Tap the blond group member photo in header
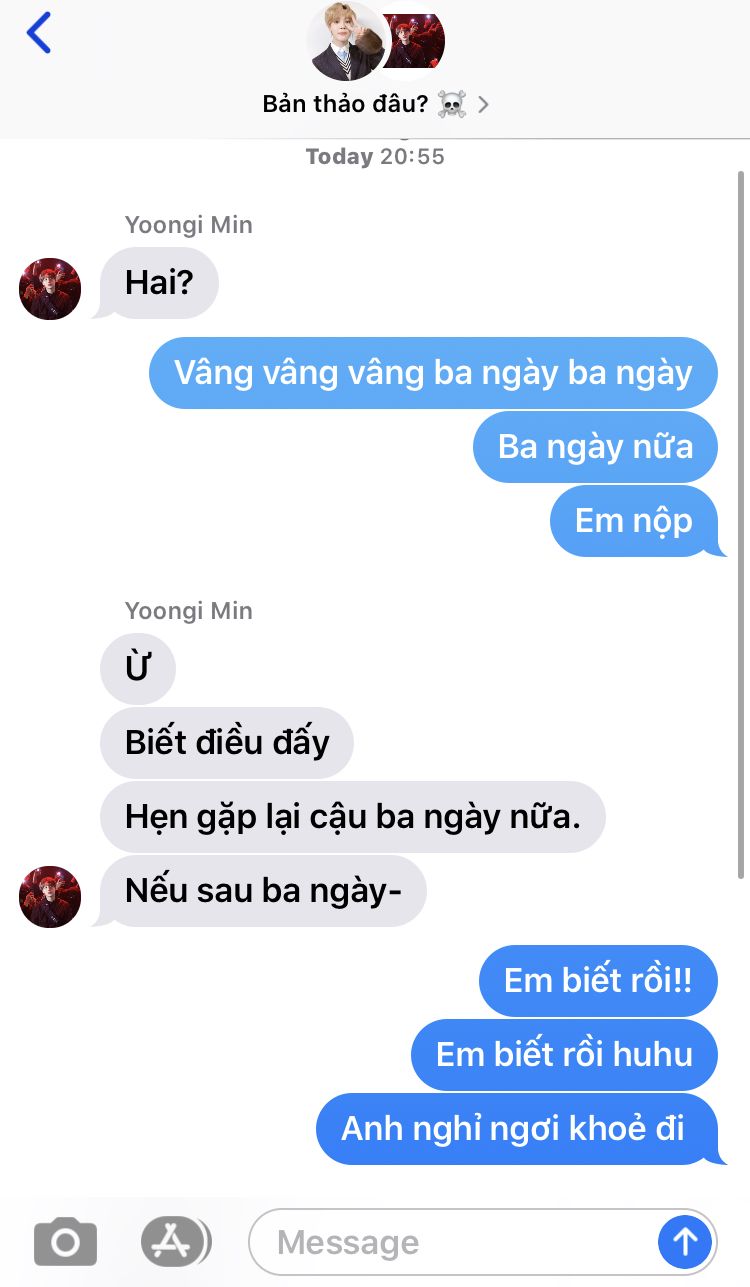This screenshot has height=1287, width=750. [346, 42]
